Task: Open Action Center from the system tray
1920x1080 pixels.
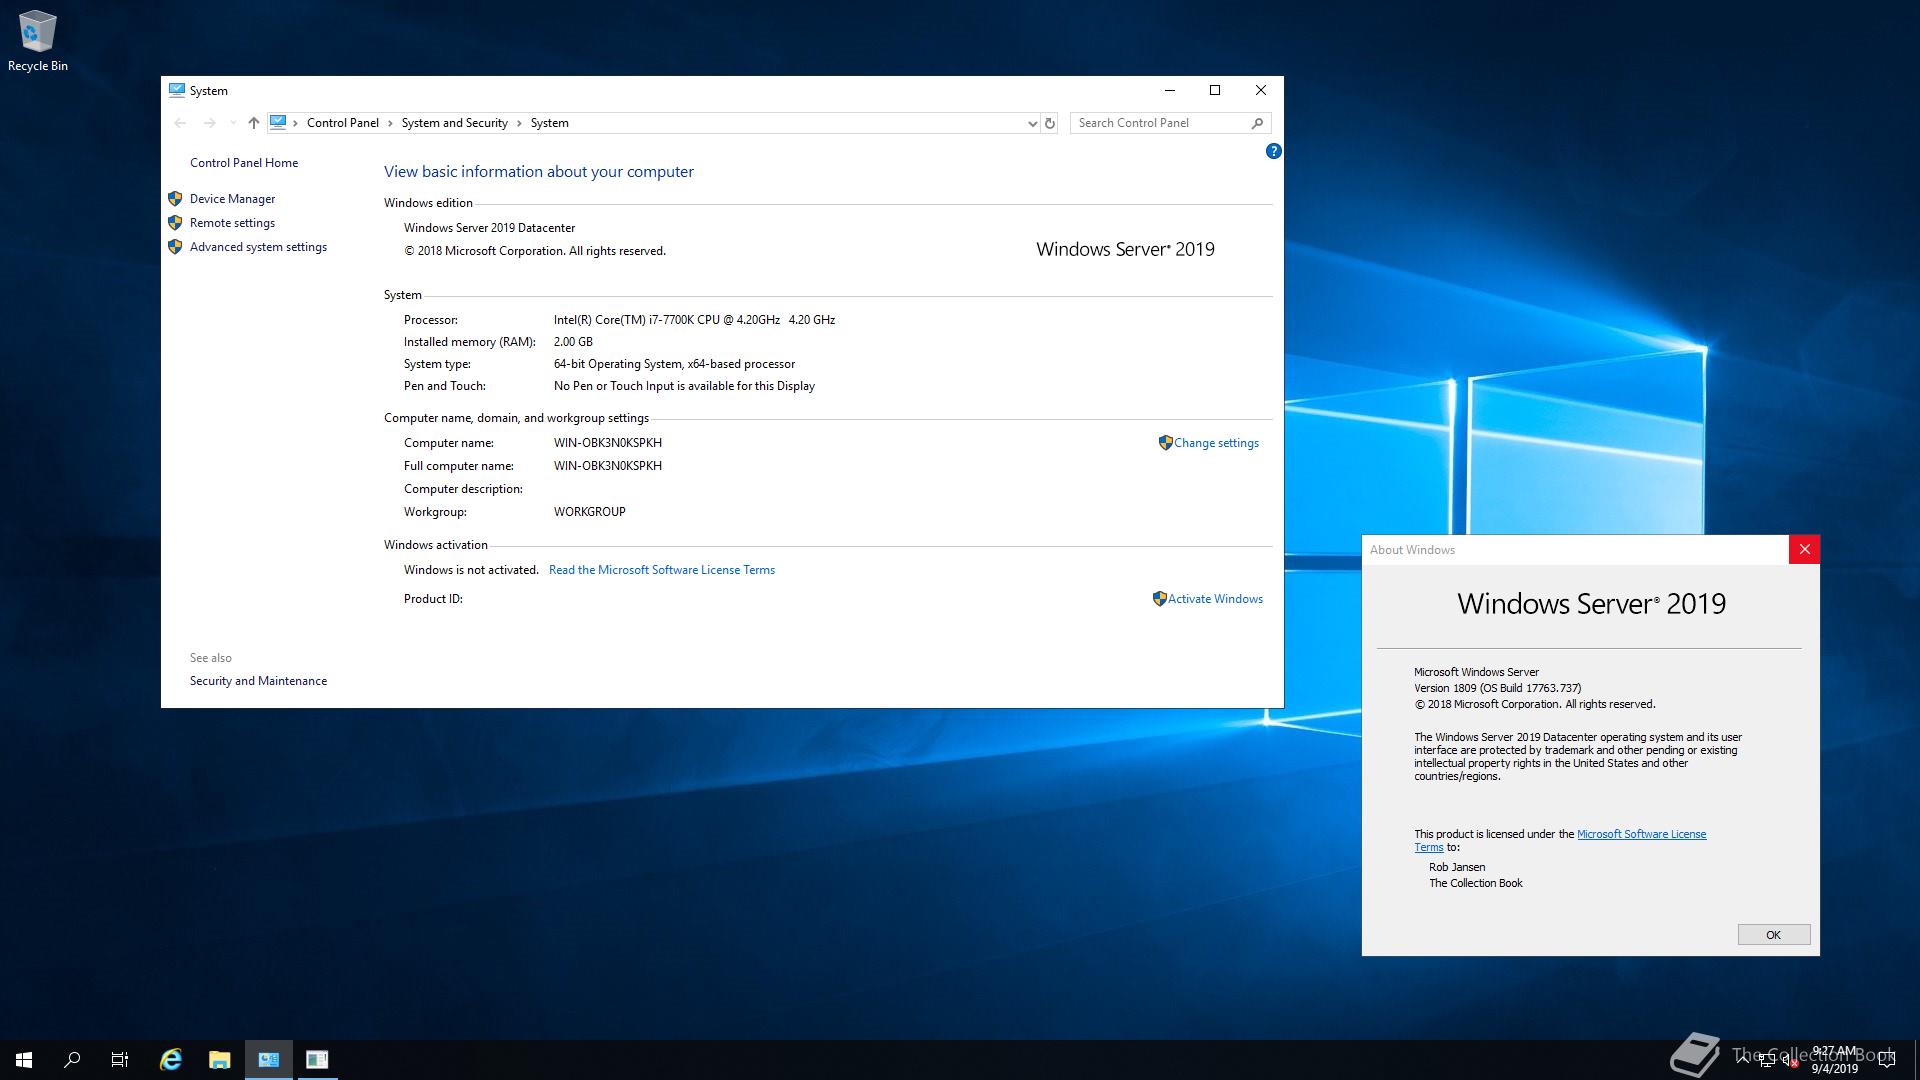Action: [x=1887, y=1060]
